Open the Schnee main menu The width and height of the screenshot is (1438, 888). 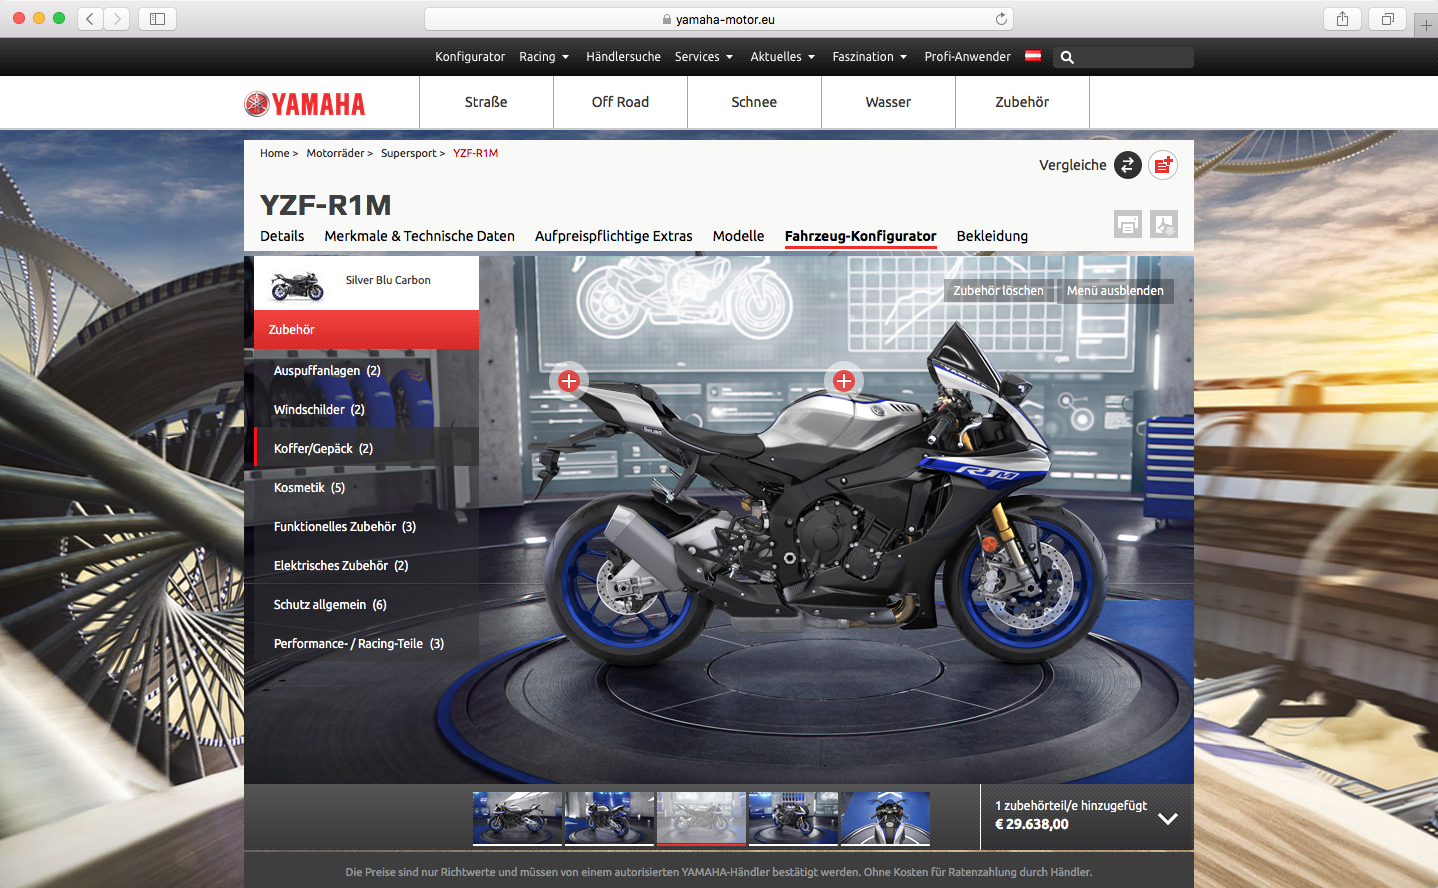tap(754, 102)
